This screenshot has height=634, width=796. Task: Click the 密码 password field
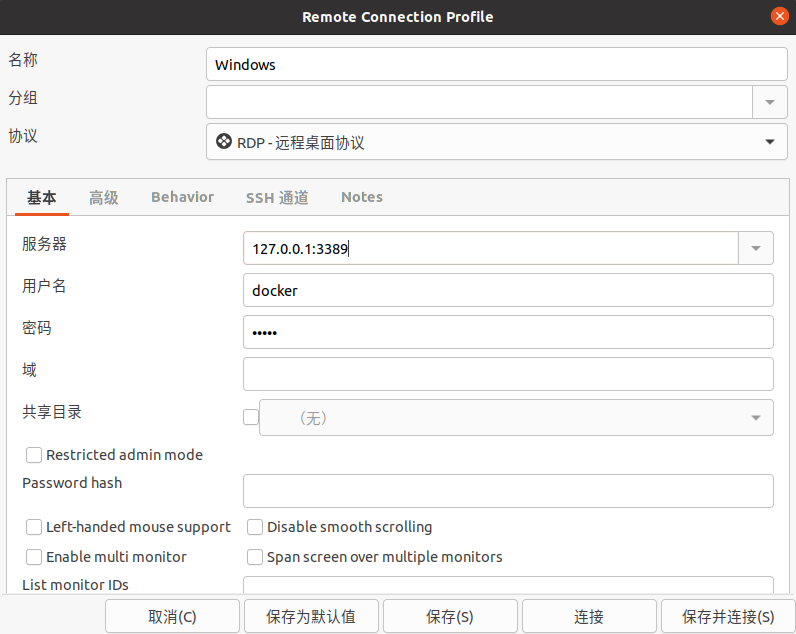pos(508,332)
